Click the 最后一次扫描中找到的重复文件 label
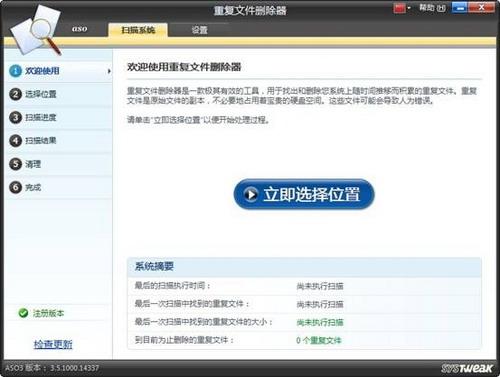 192,304
